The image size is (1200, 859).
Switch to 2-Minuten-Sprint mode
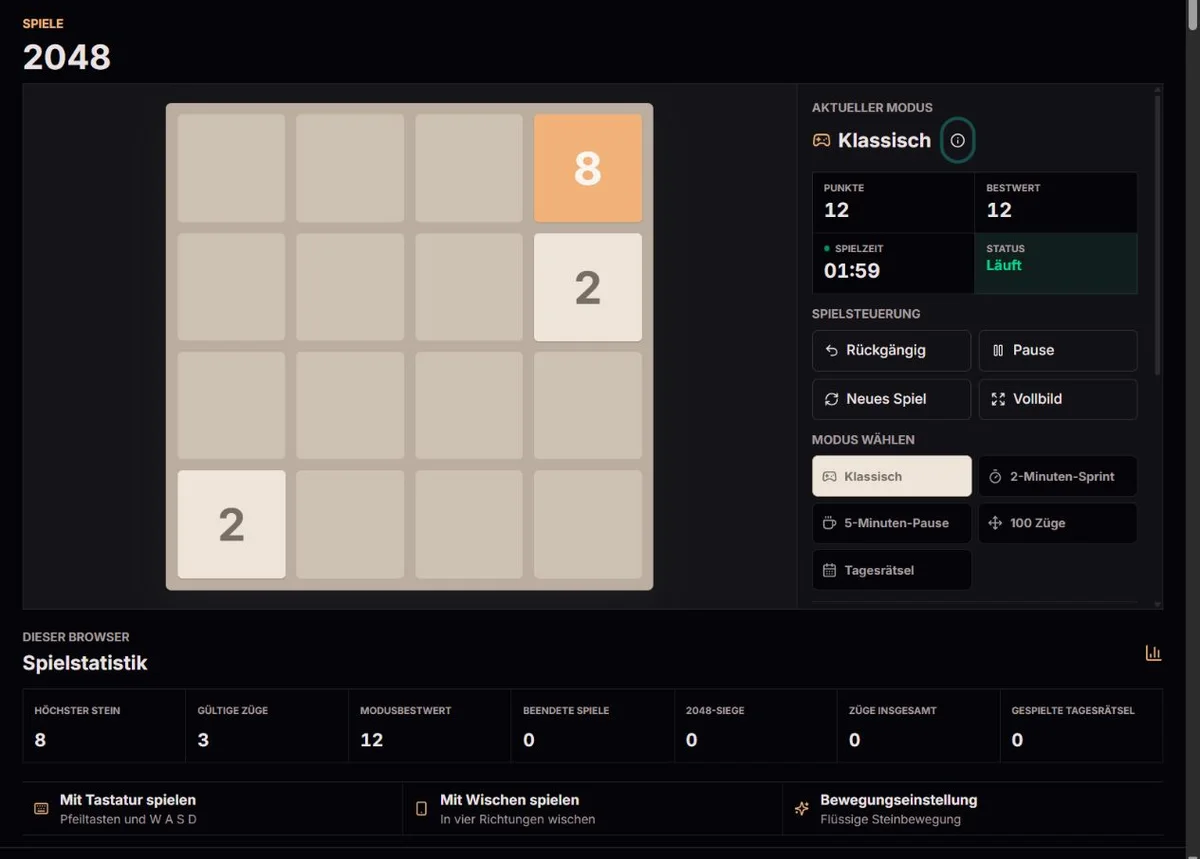pyautogui.click(x=1058, y=476)
